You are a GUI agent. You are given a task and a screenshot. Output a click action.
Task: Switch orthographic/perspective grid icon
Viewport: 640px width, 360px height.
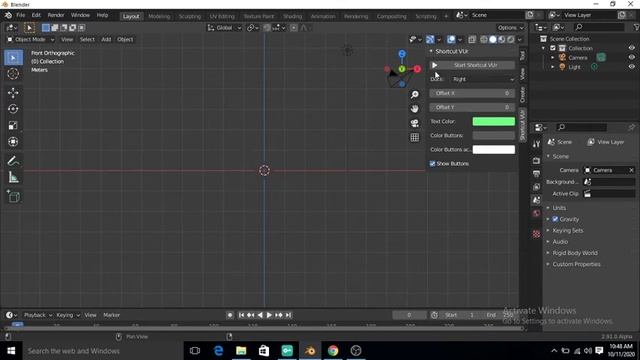pos(415,138)
